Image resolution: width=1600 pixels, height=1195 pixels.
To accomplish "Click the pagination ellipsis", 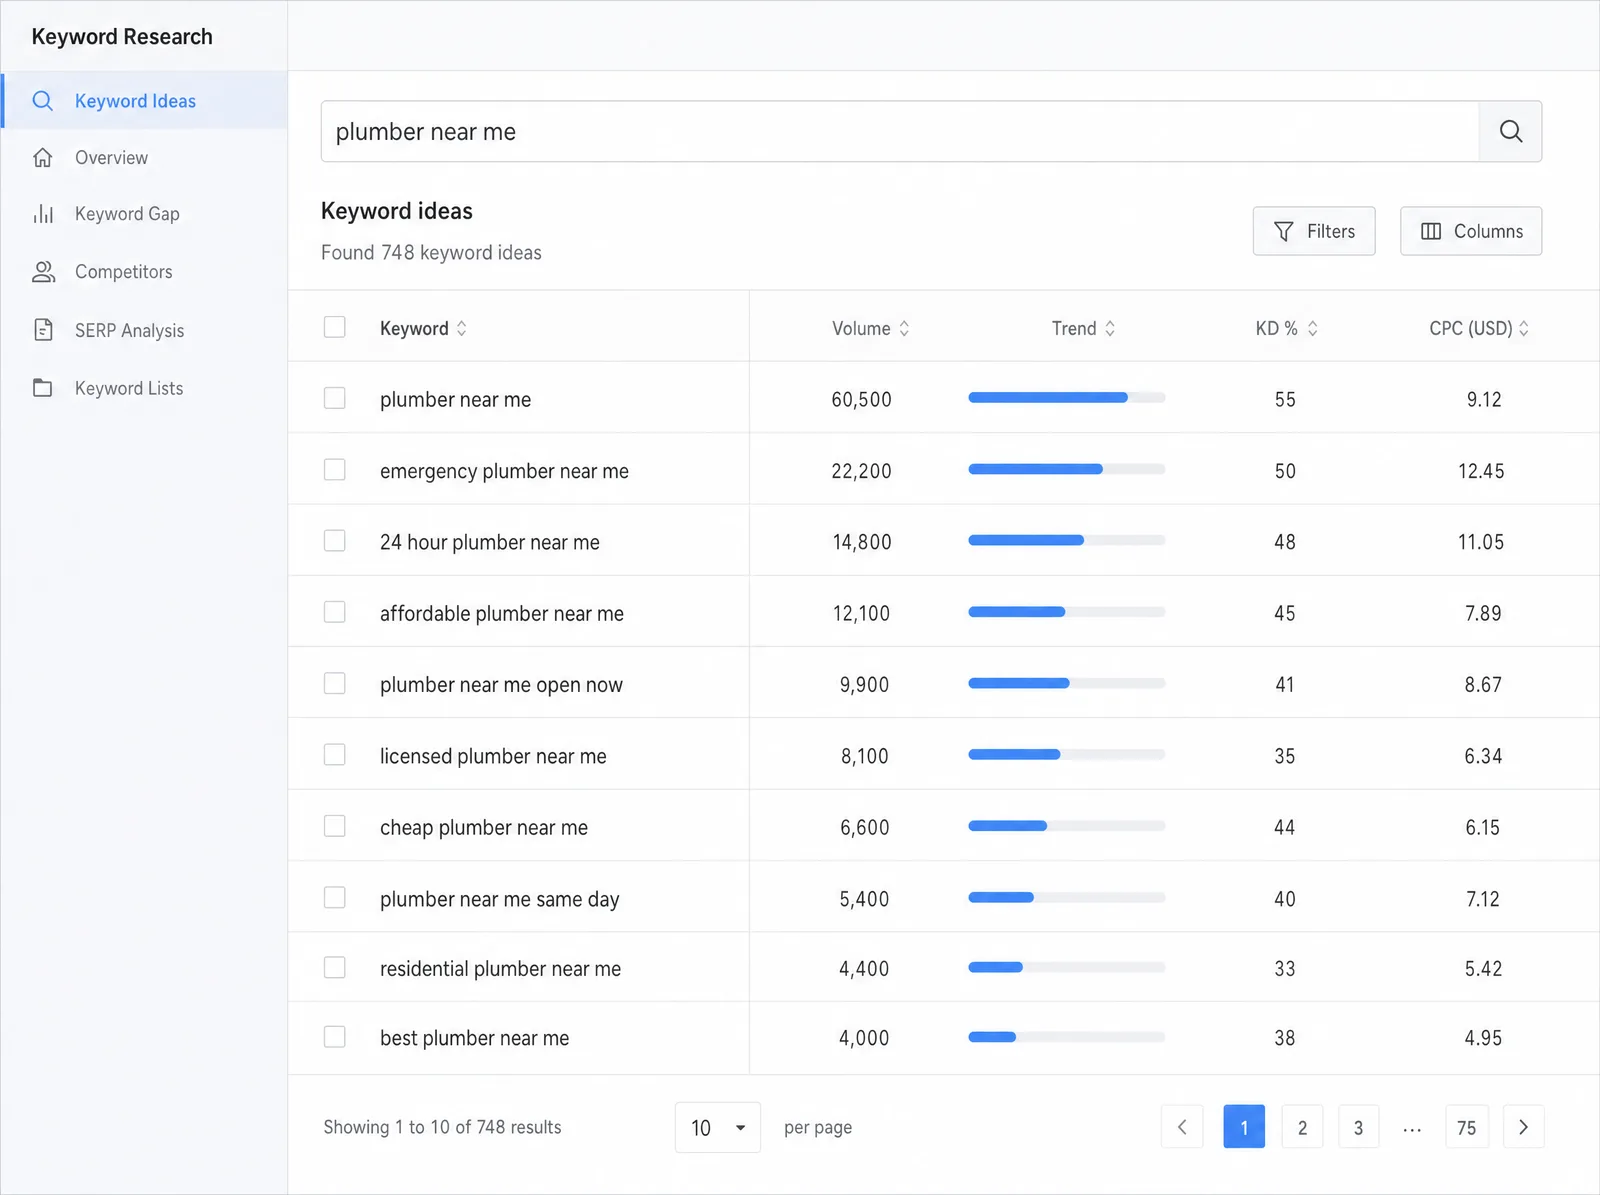I will coord(1412,1130).
